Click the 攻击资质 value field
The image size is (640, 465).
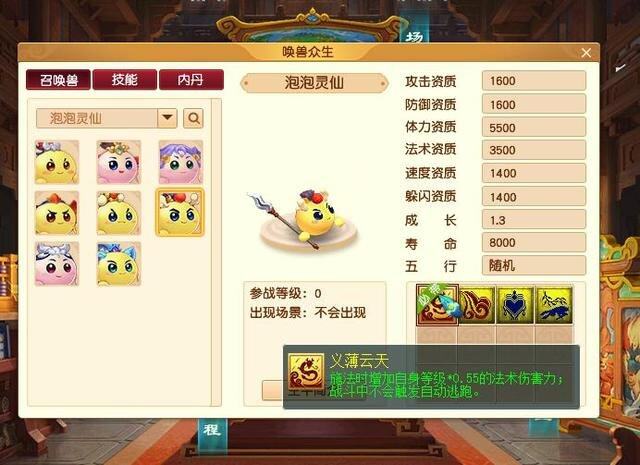pyautogui.click(x=534, y=80)
